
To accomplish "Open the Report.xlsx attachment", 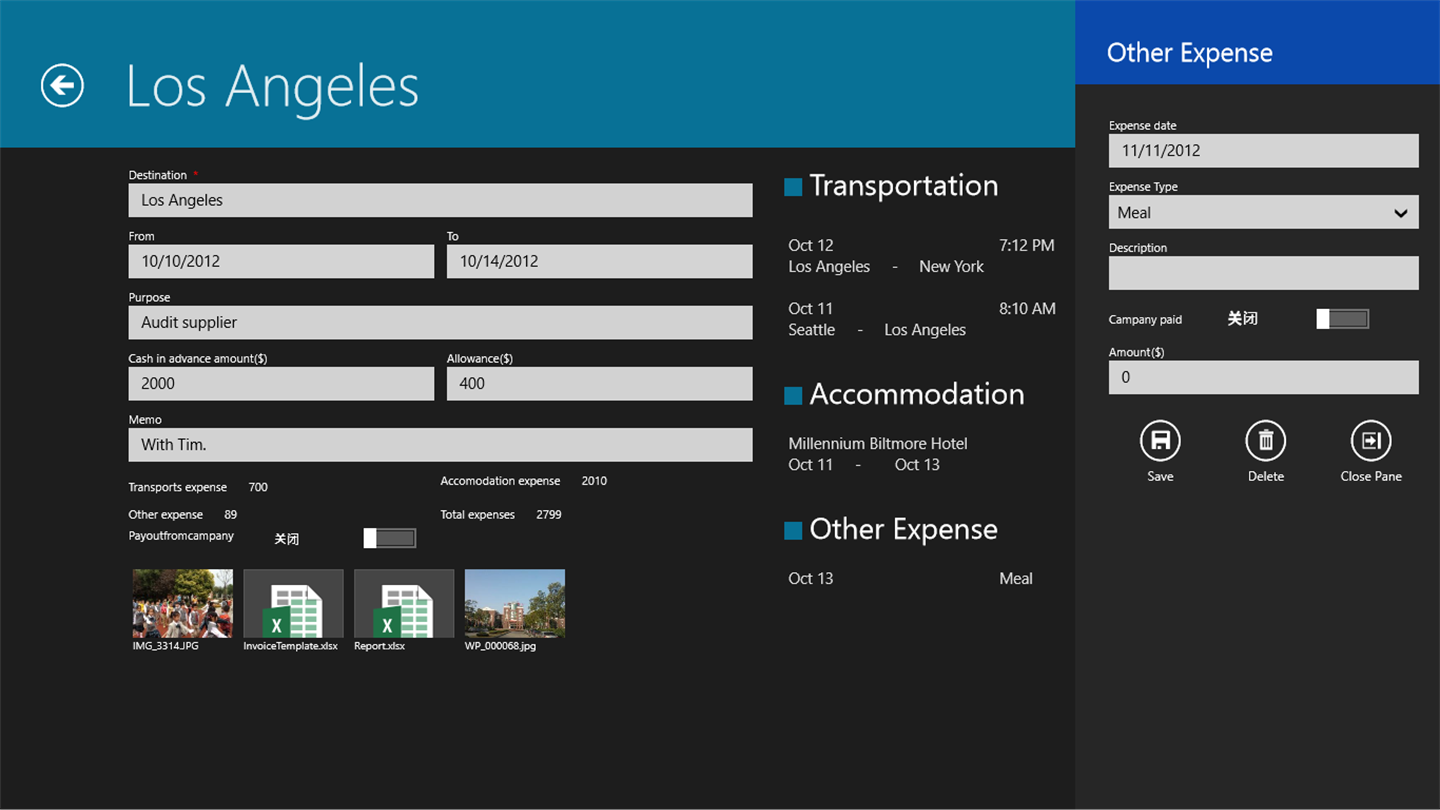I will click(404, 604).
